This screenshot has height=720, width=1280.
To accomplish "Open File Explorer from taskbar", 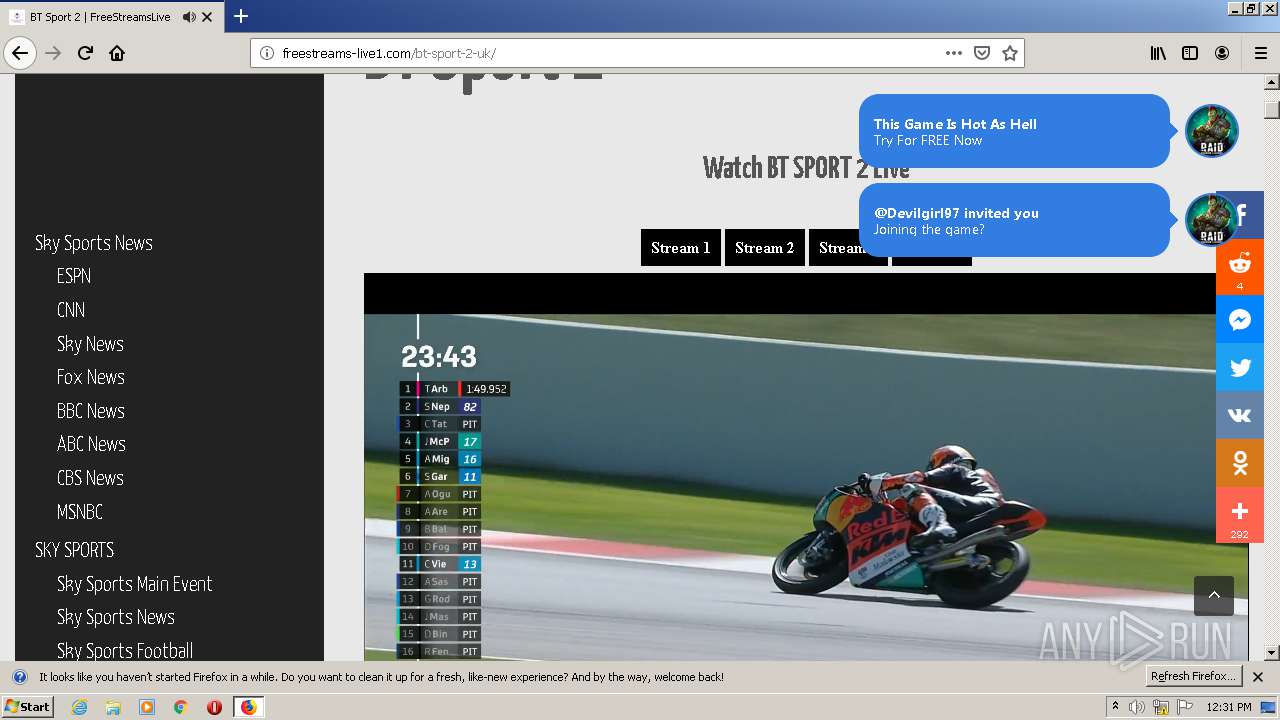I will (x=113, y=707).
